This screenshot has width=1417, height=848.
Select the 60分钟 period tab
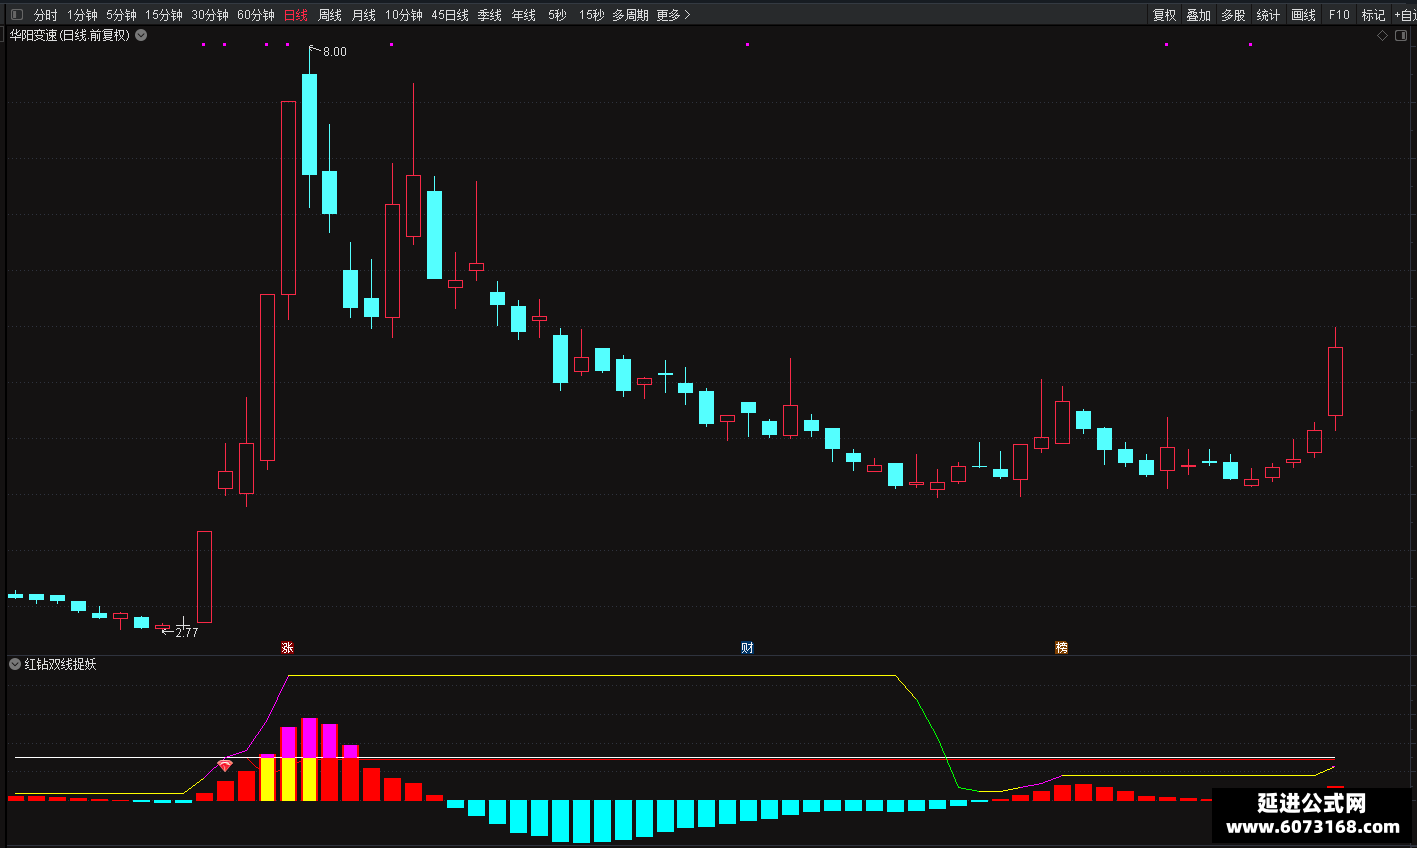pos(256,15)
